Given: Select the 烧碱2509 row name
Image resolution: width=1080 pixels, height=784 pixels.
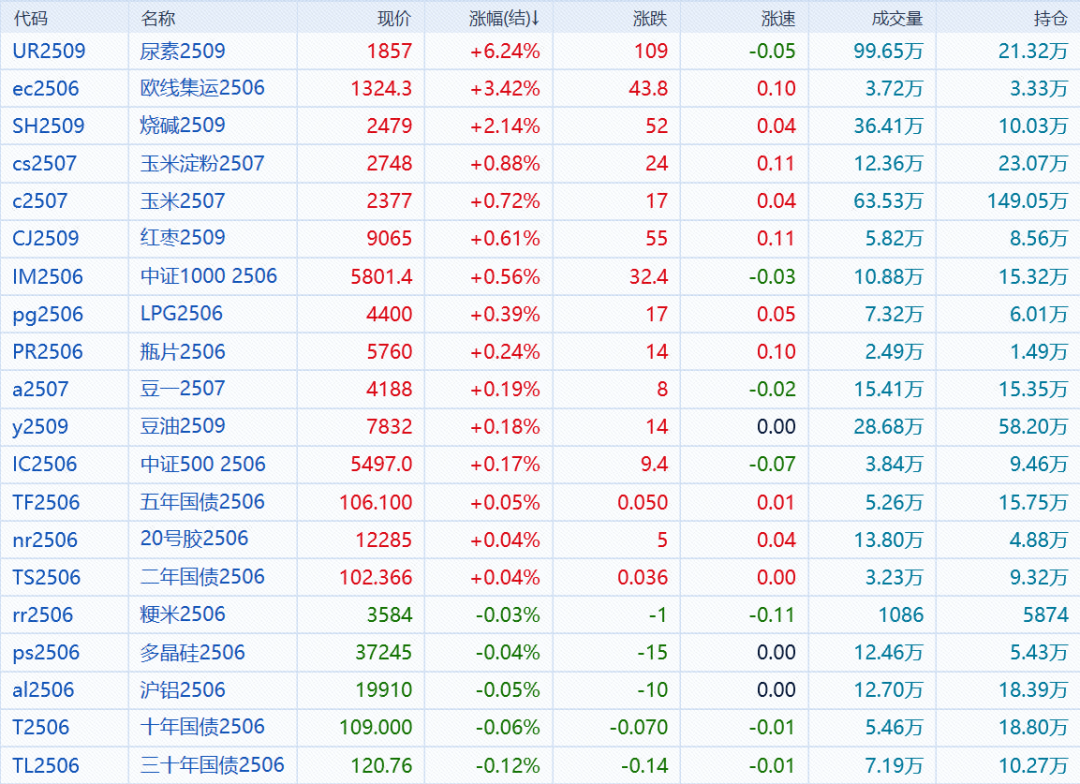Looking at the screenshot, I should click(182, 126).
